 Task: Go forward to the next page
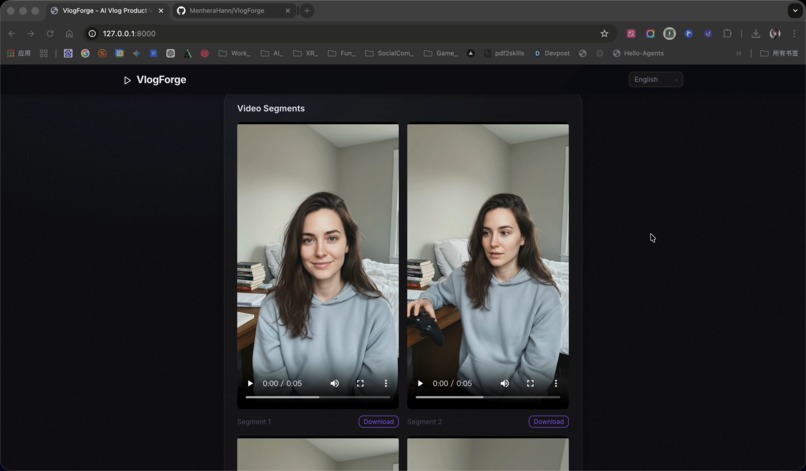click(31, 33)
